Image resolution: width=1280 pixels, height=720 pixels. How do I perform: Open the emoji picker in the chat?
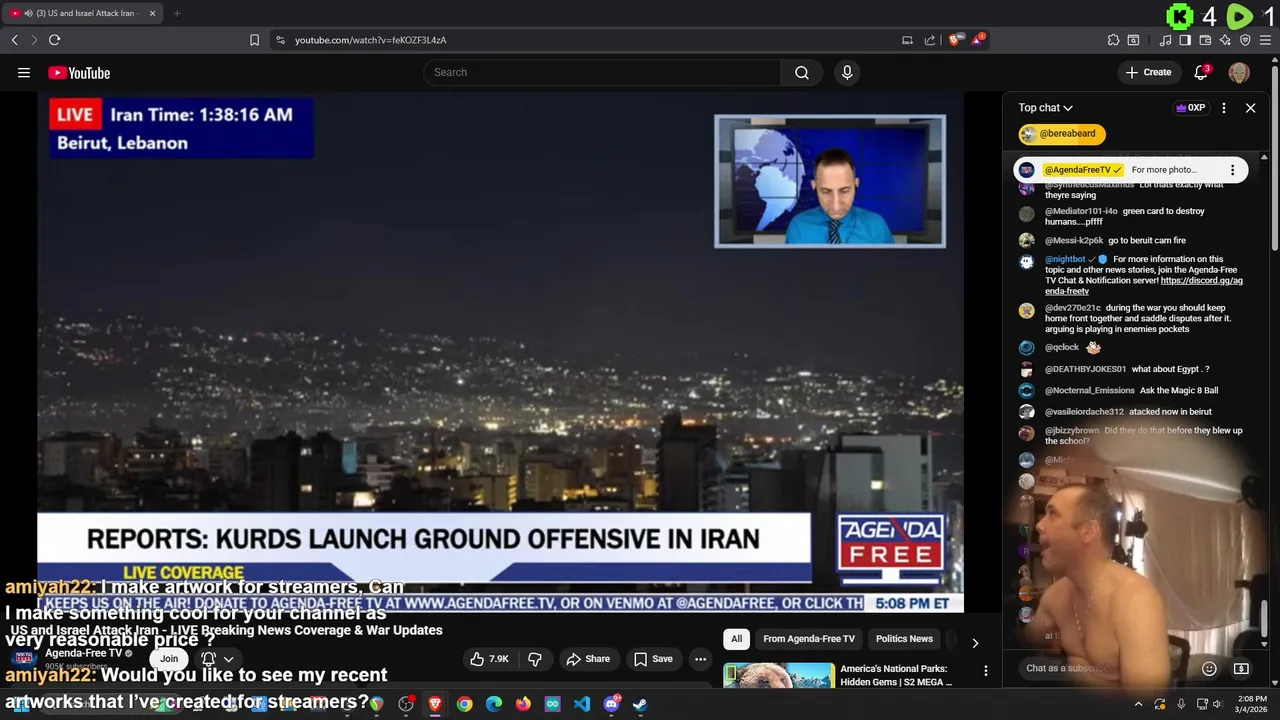(x=1209, y=668)
